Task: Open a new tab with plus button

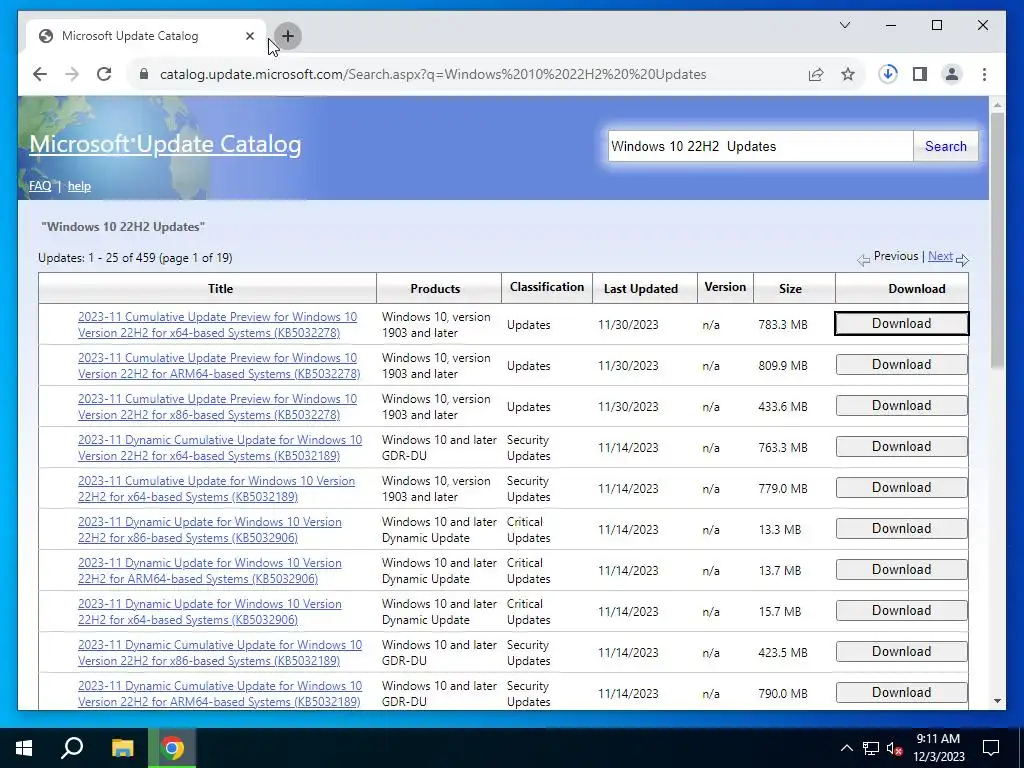Action: (288, 36)
